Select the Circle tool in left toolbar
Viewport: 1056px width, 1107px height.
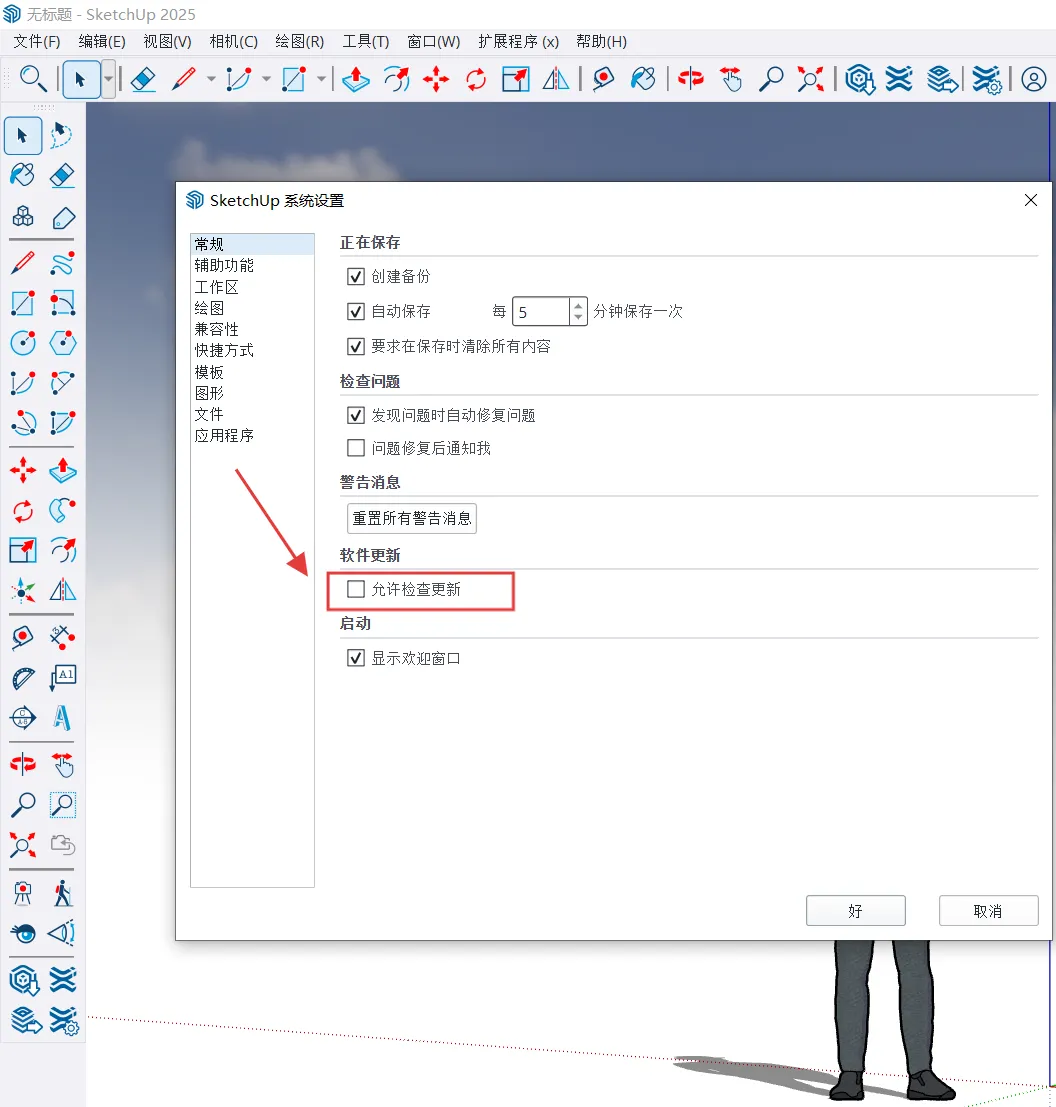coord(23,343)
